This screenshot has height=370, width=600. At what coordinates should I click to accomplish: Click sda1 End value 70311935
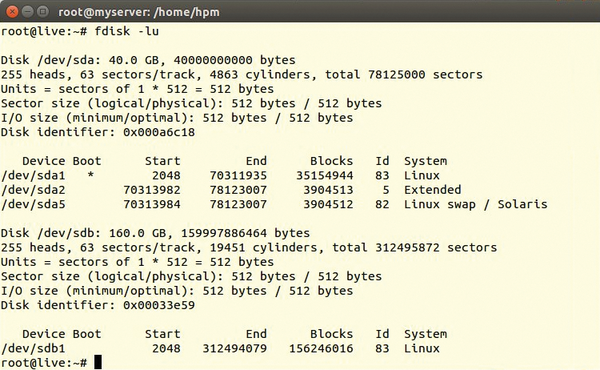238,176
